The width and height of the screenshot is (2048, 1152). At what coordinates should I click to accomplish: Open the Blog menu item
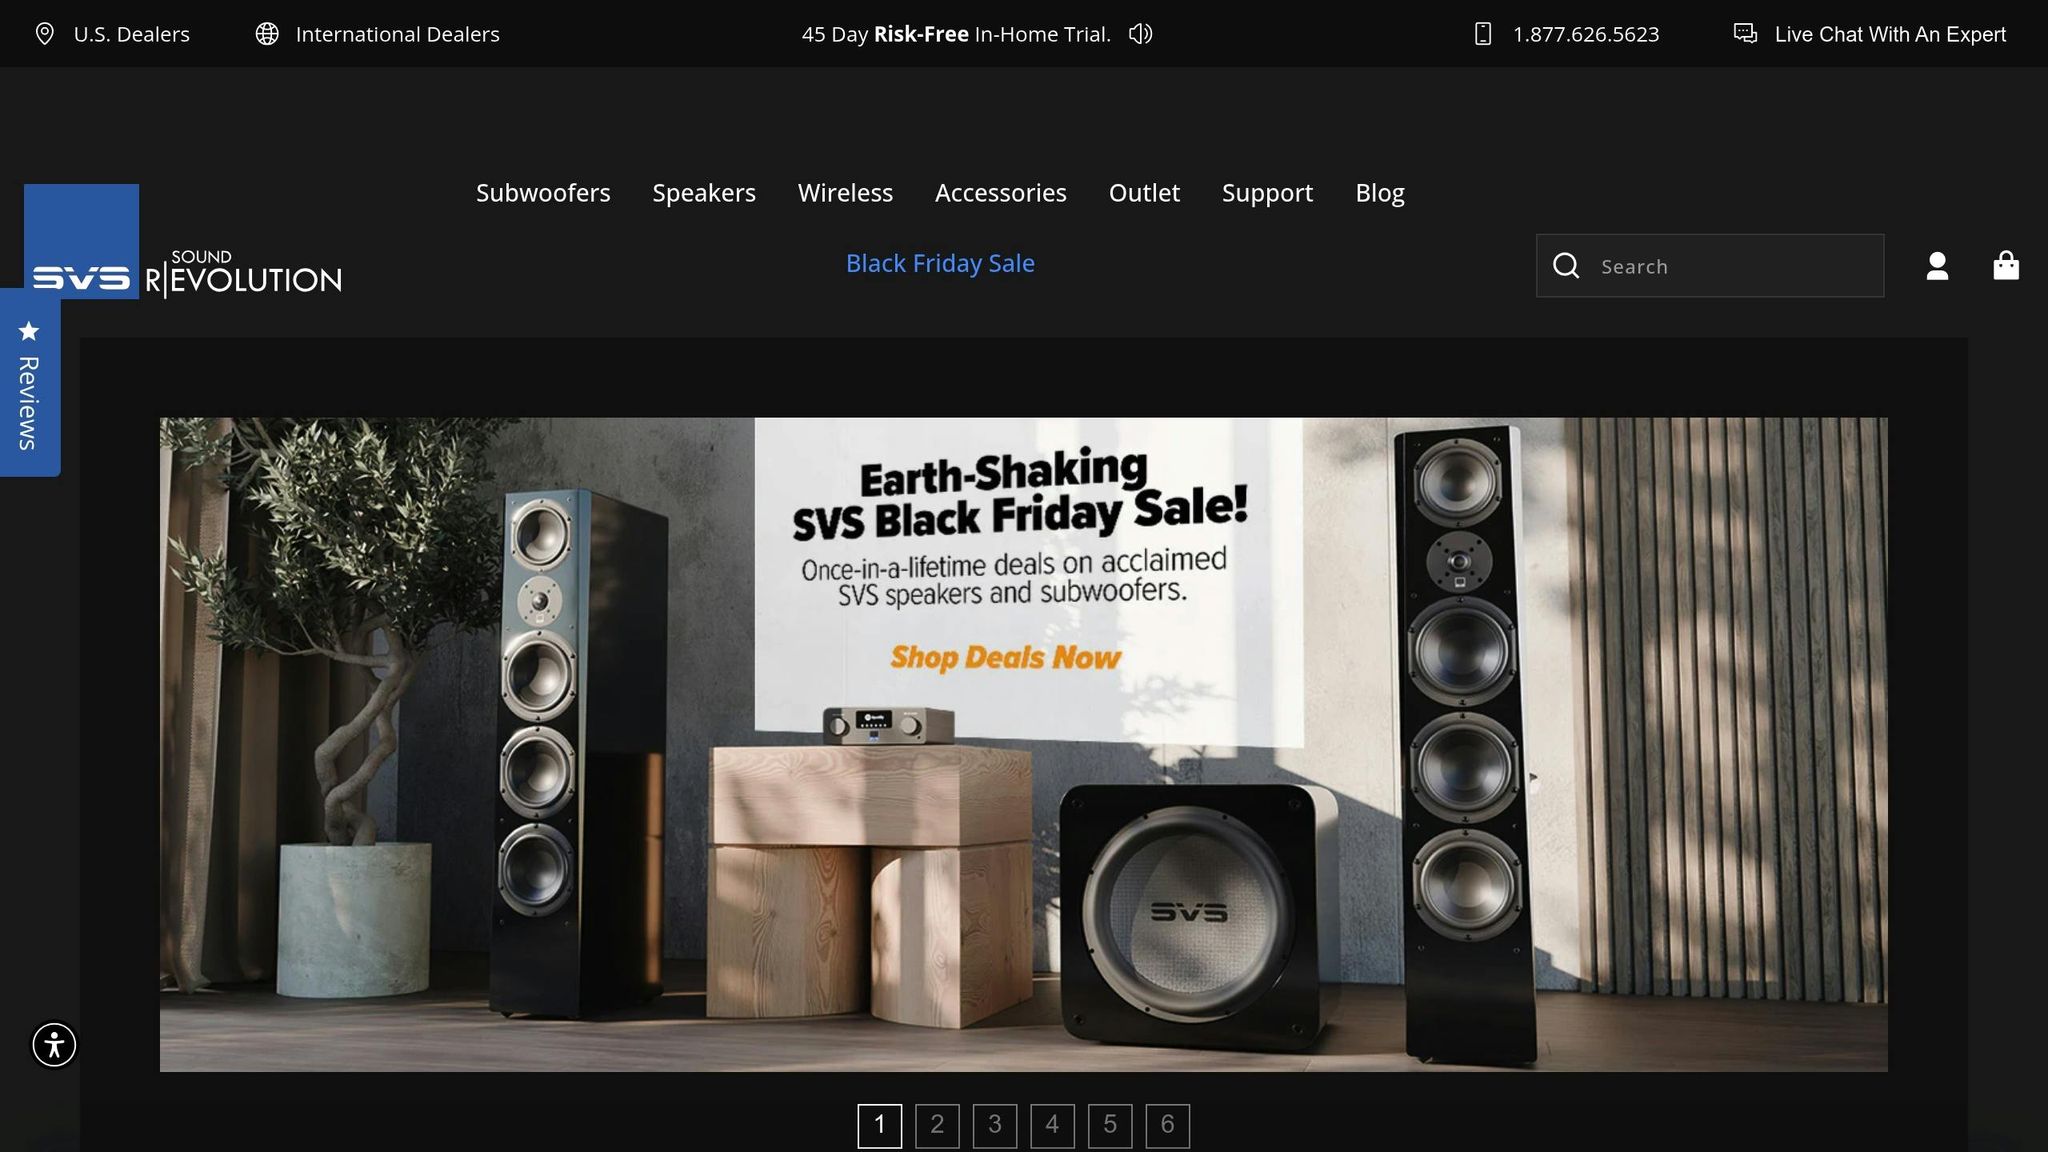coord(1380,193)
